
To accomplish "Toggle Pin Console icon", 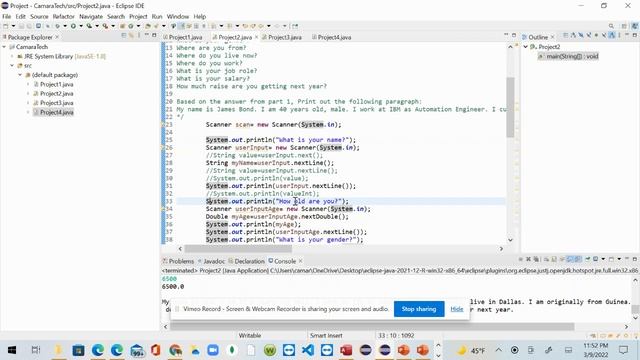I will point(588,259).
